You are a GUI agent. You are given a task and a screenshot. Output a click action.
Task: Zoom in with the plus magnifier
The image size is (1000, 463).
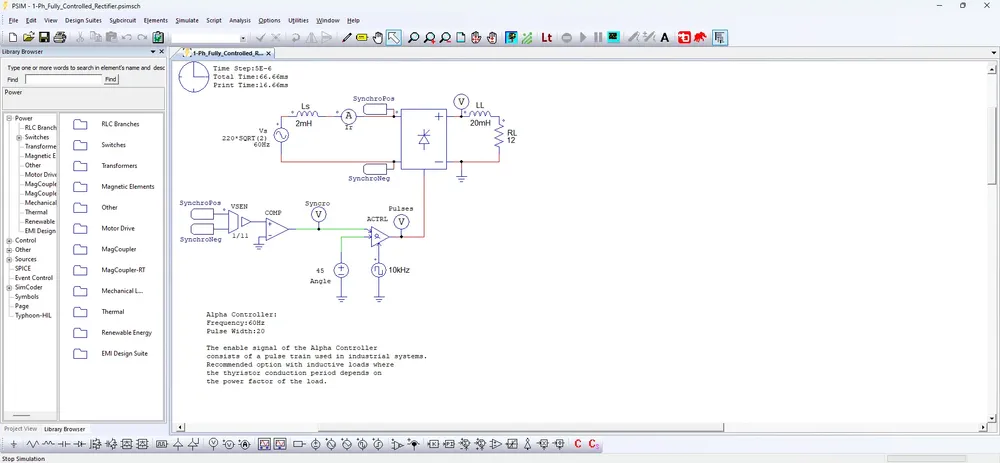429,38
